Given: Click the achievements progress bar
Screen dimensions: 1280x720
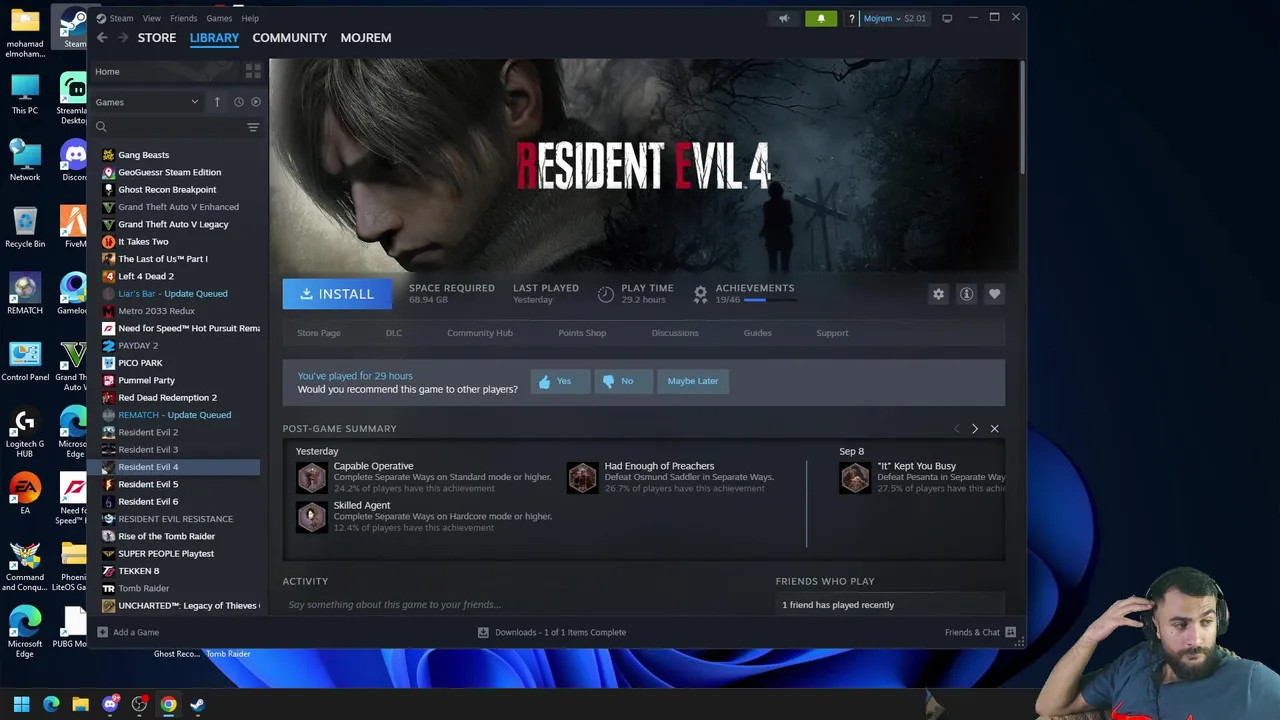Looking at the screenshot, I should coord(769,300).
